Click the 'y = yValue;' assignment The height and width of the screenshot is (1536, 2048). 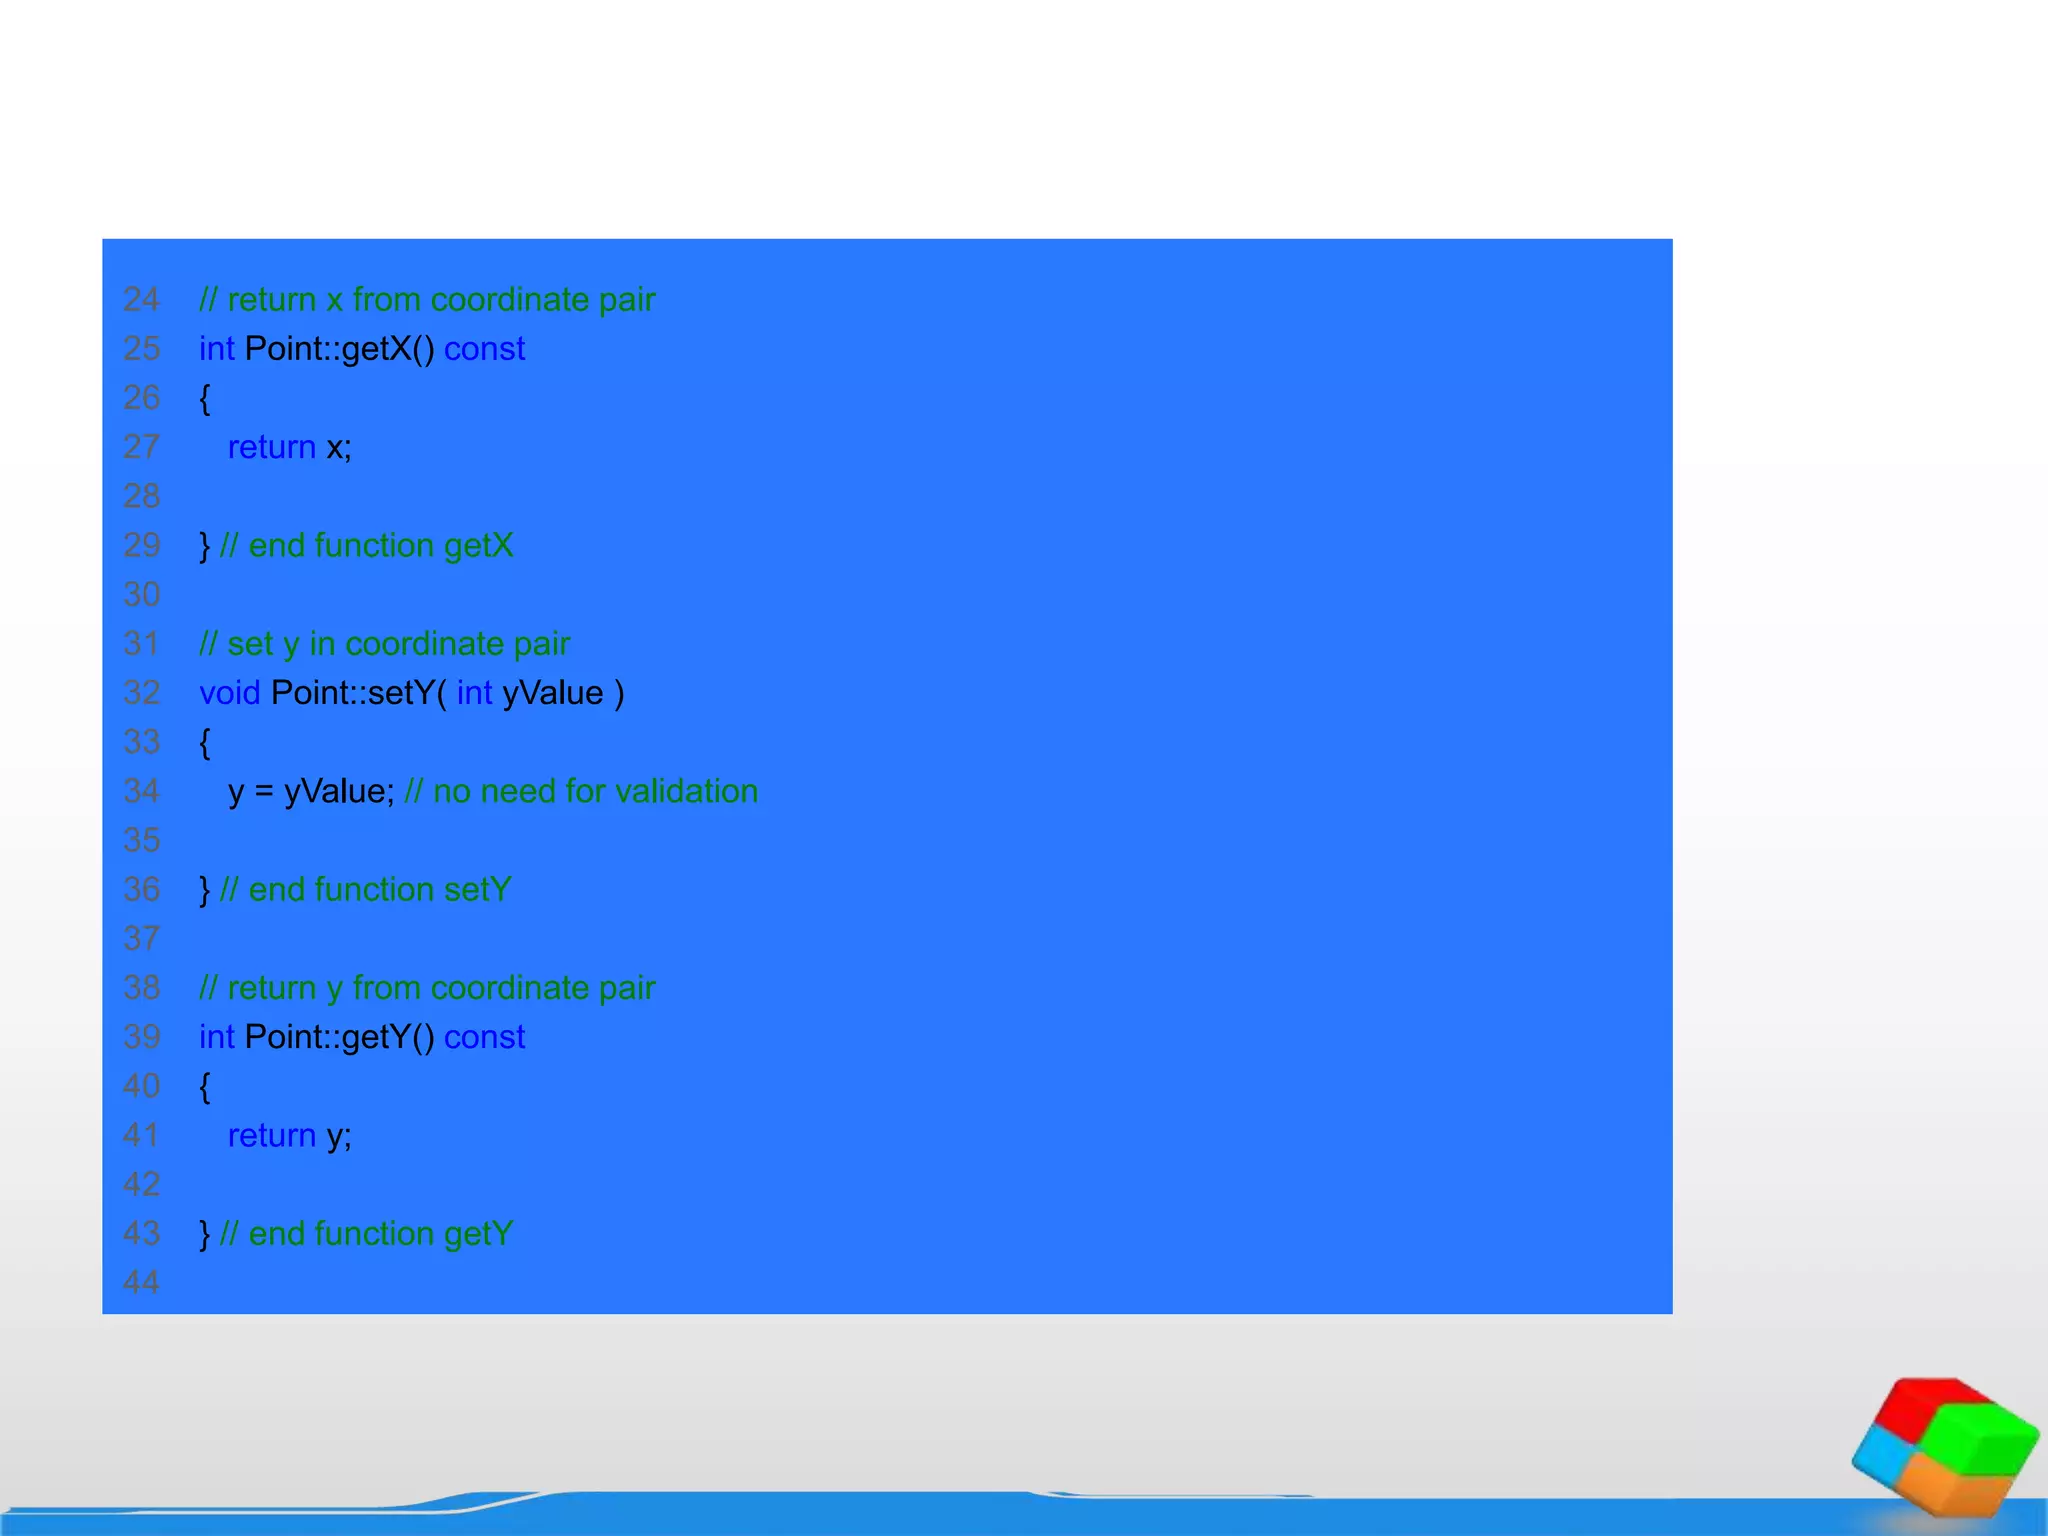click(x=311, y=791)
